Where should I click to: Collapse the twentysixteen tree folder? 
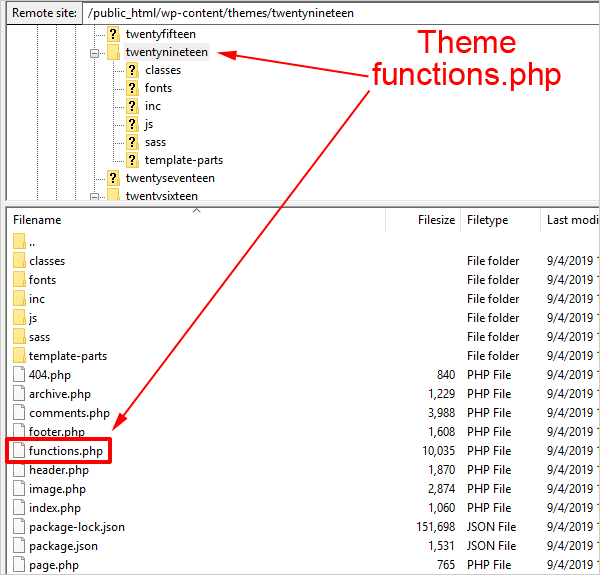tap(94, 197)
